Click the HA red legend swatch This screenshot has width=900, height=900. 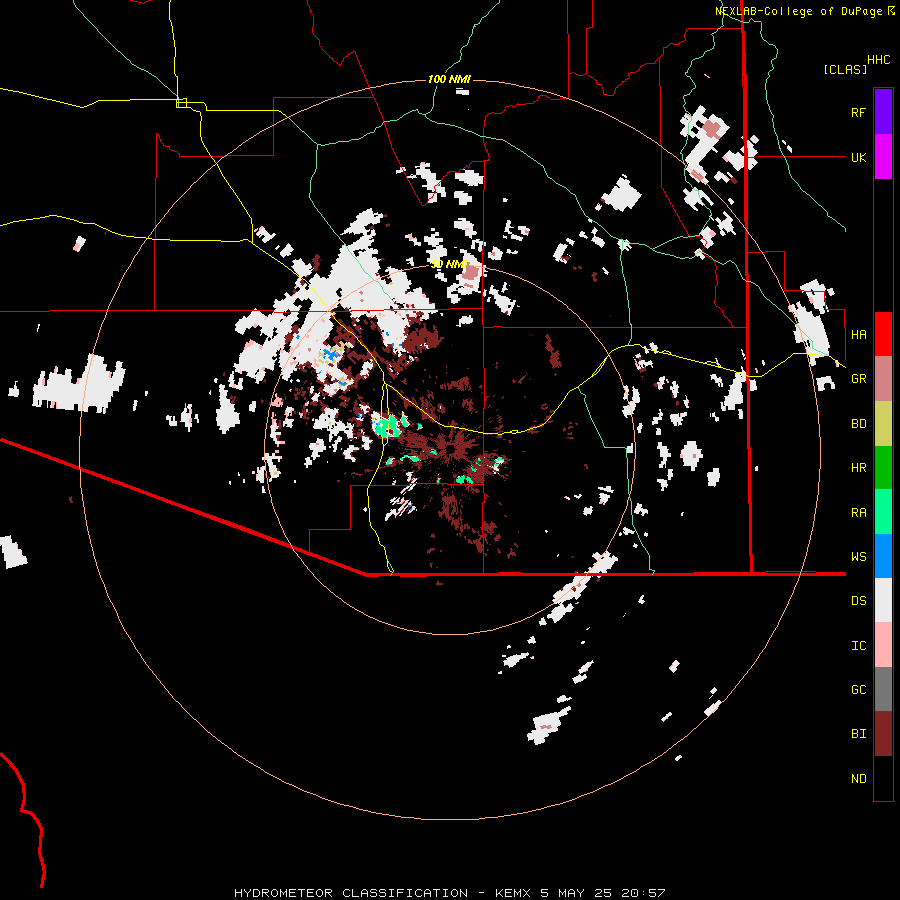click(x=883, y=334)
